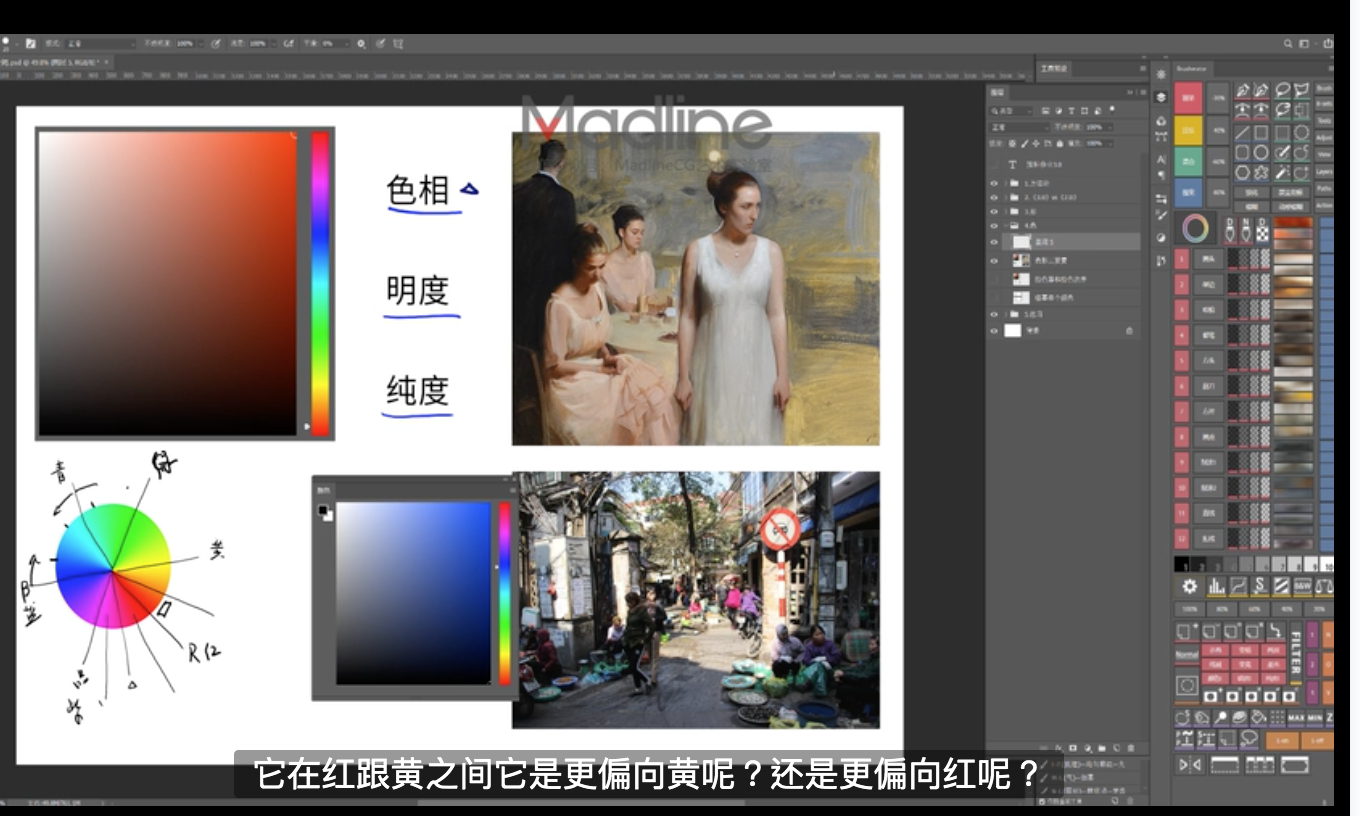Click the Normal blend button in Brusherator
This screenshot has width=1360, height=816.
click(1187, 655)
